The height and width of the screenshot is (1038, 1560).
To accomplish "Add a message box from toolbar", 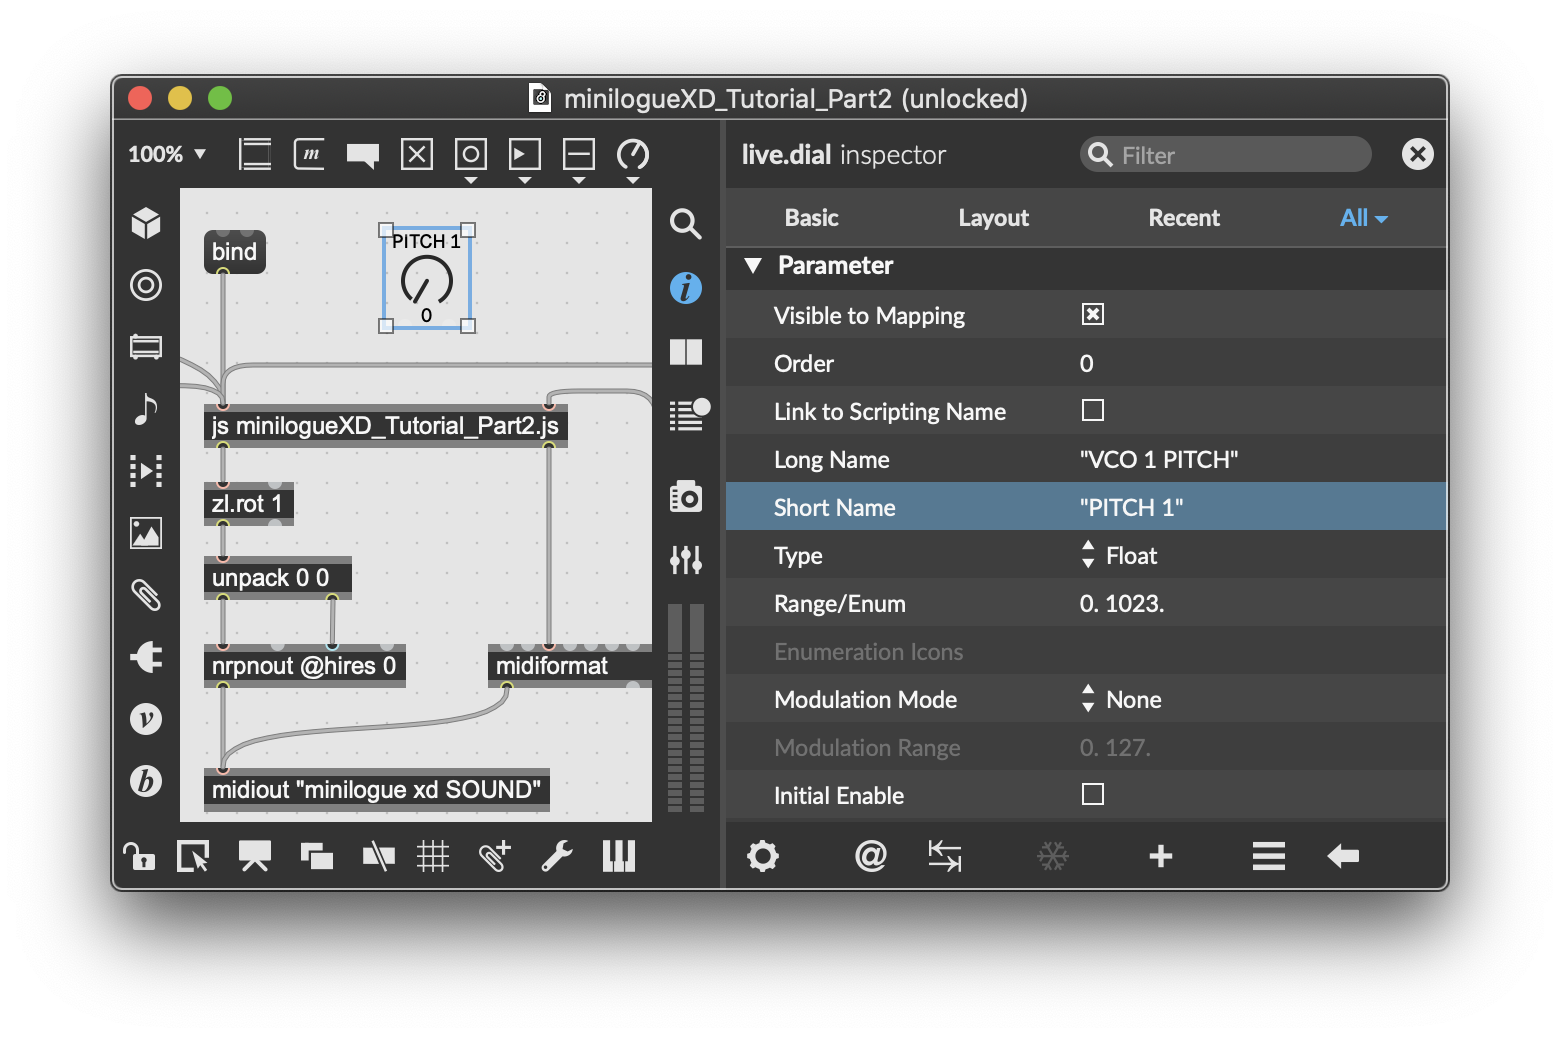I will 309,154.
